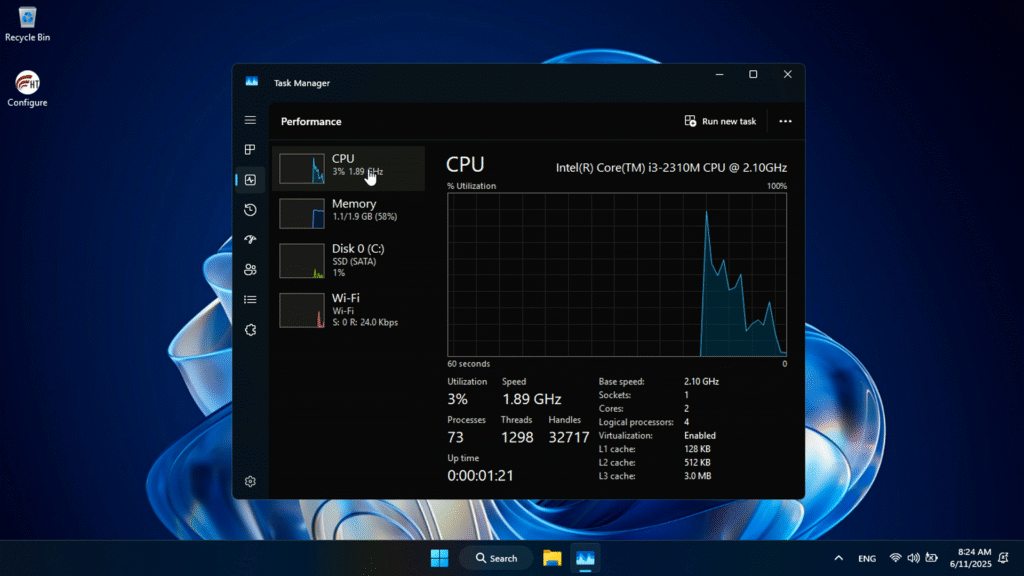Select the Configure desktop shortcut icon
The width and height of the screenshot is (1024, 576).
coord(27,89)
